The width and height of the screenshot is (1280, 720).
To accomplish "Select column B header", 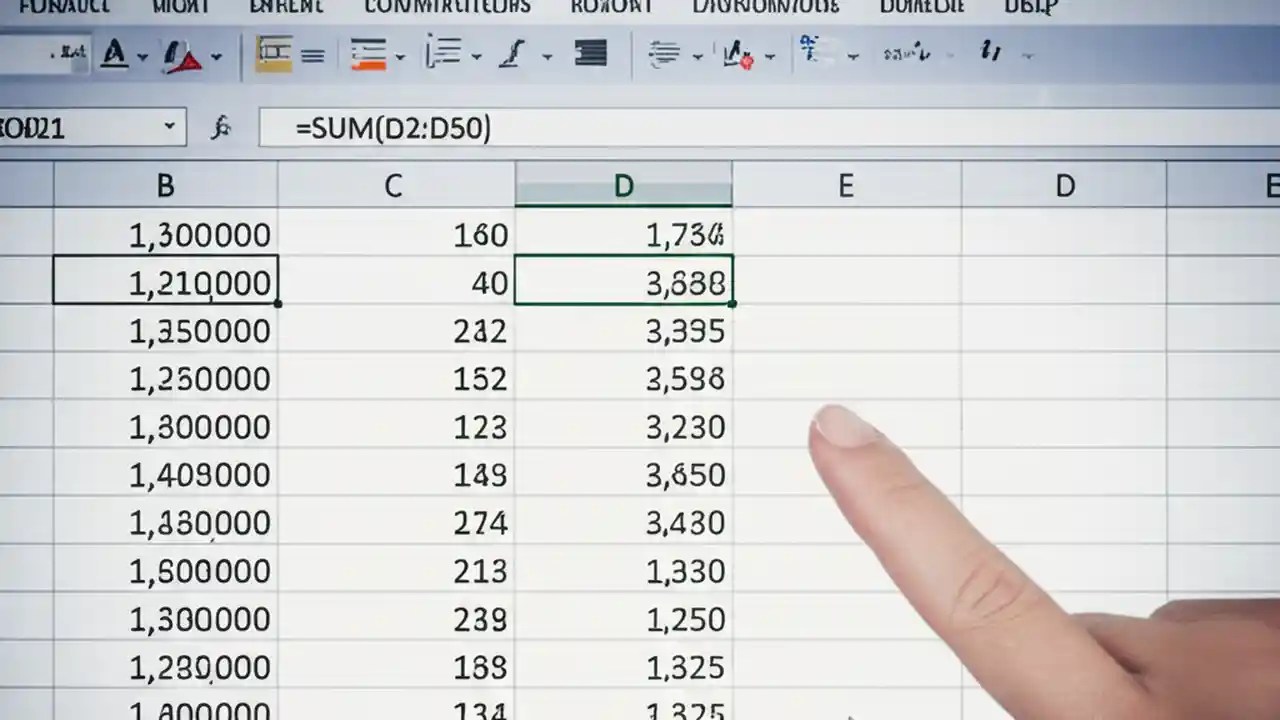I will tap(164, 185).
